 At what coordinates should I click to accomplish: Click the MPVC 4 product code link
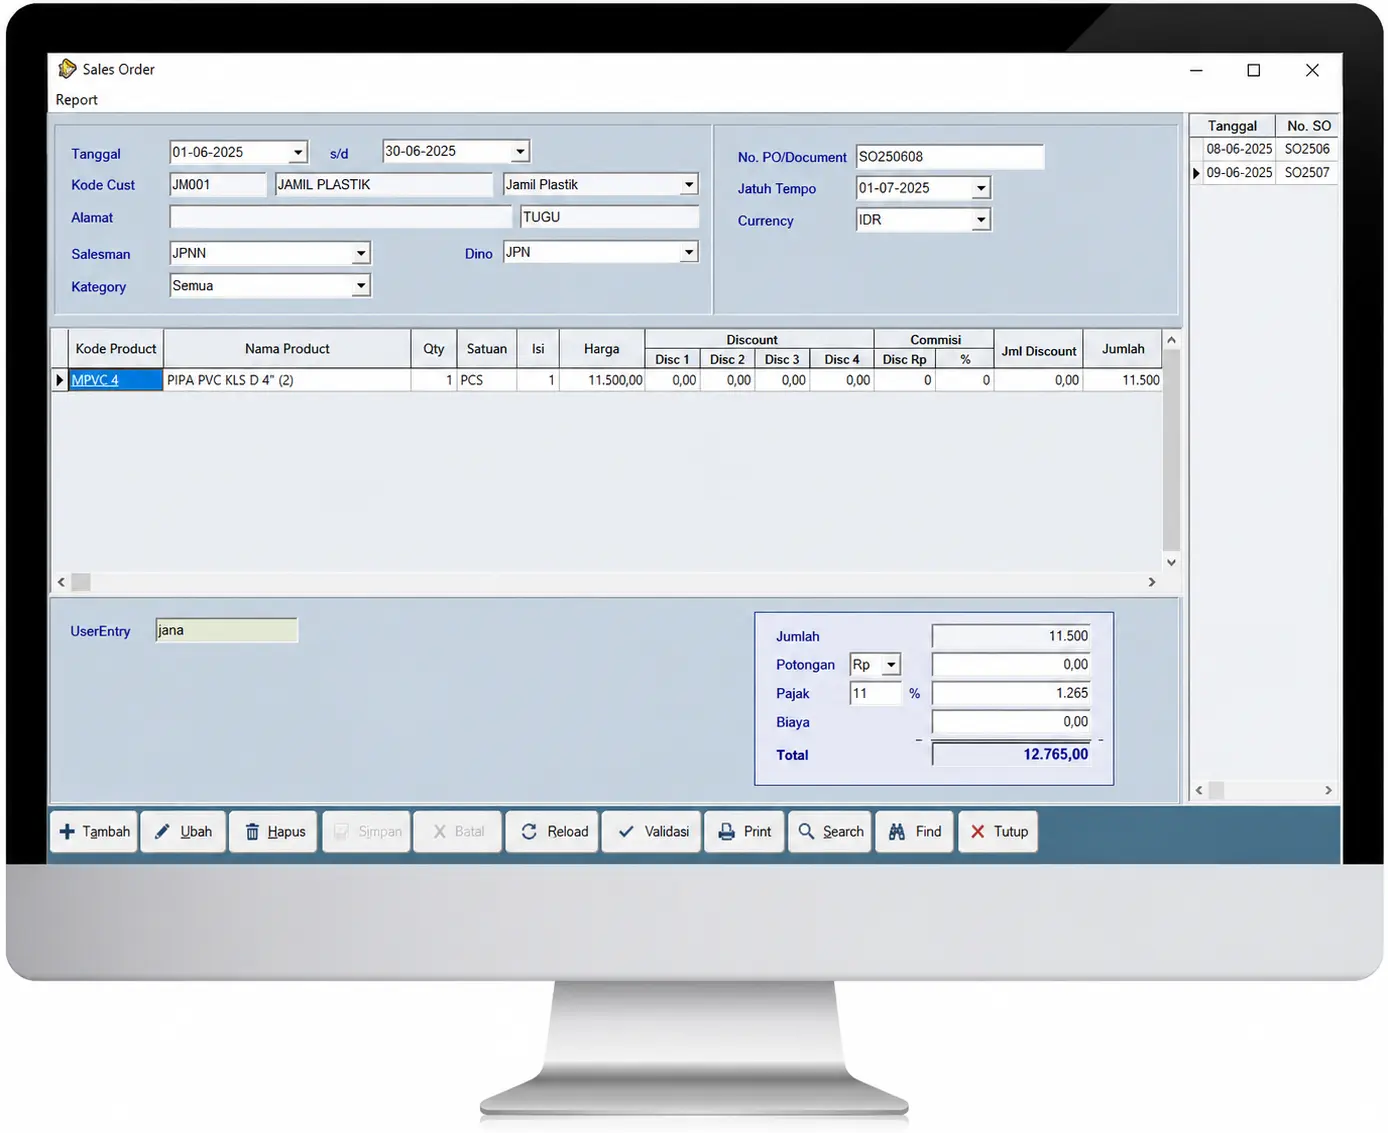pos(95,380)
